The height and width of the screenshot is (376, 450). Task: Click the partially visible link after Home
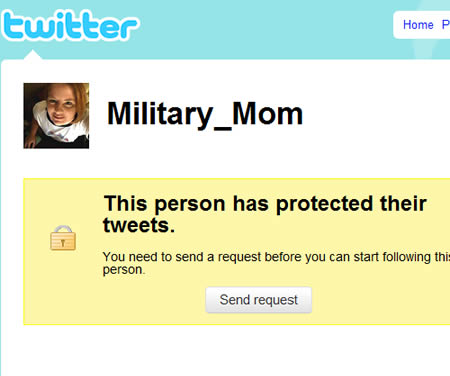(446, 25)
